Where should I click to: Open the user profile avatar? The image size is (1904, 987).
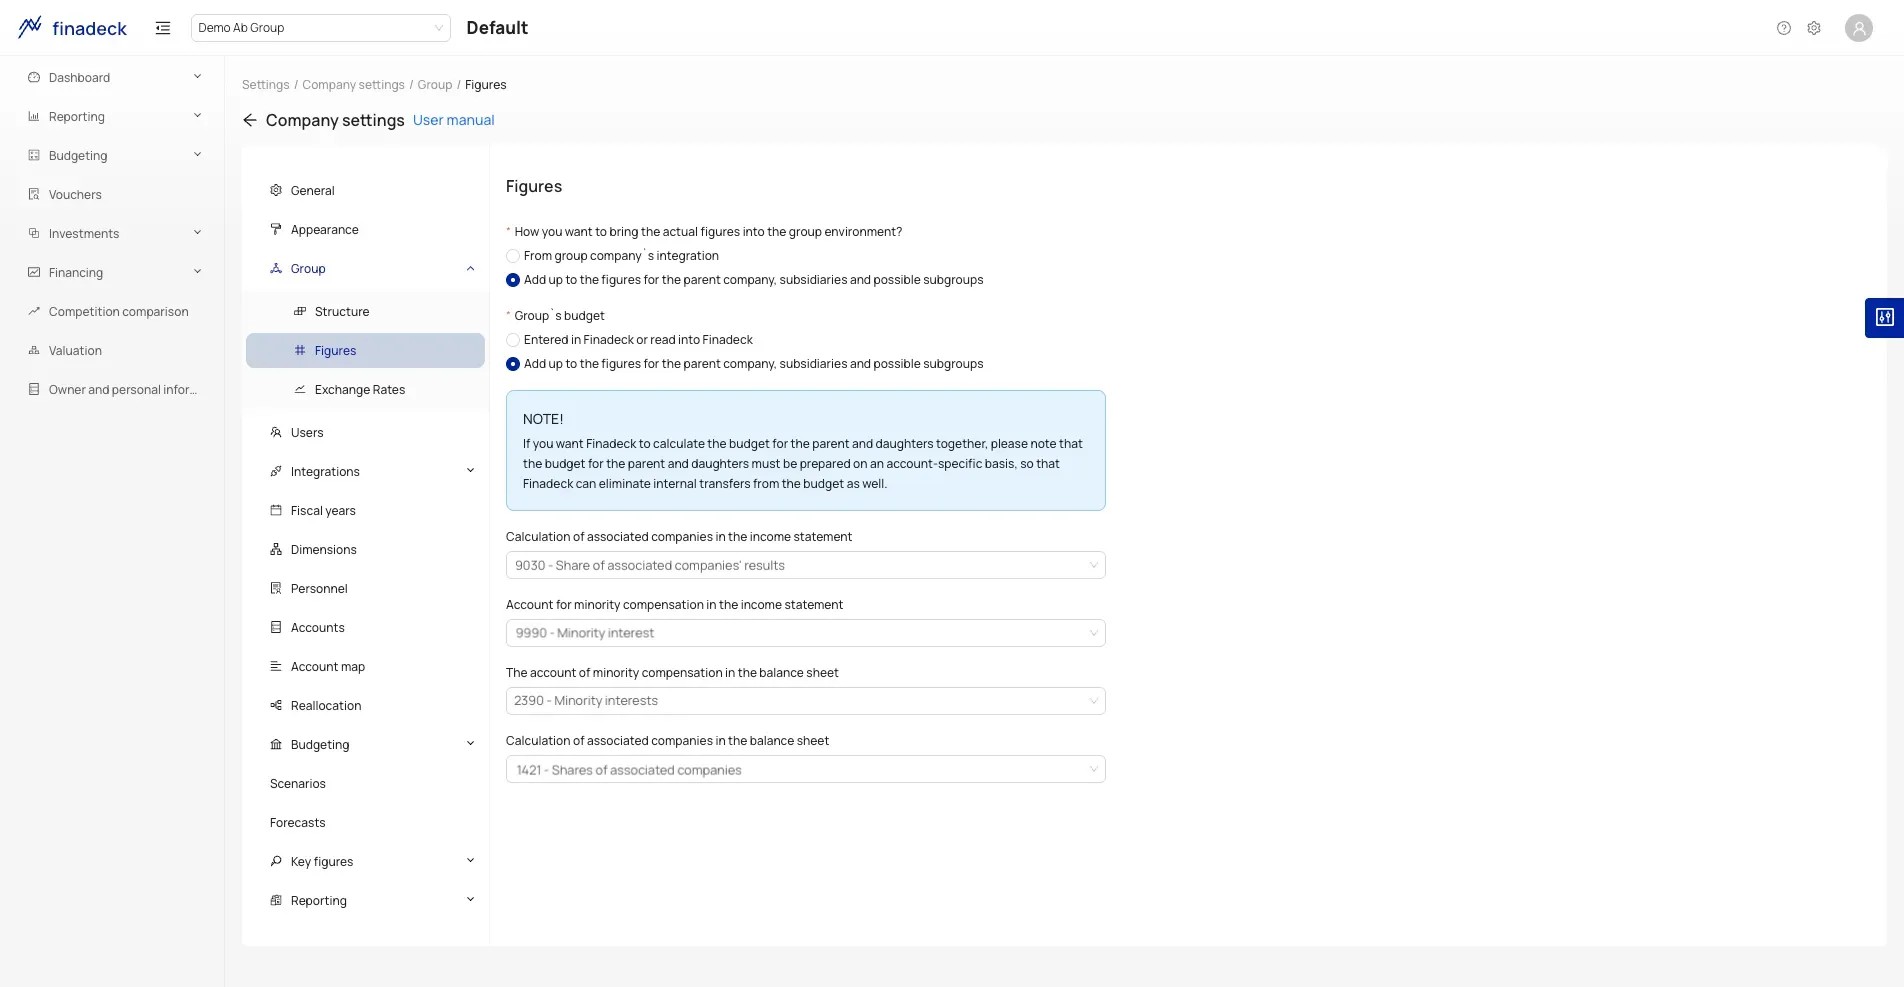click(x=1859, y=28)
